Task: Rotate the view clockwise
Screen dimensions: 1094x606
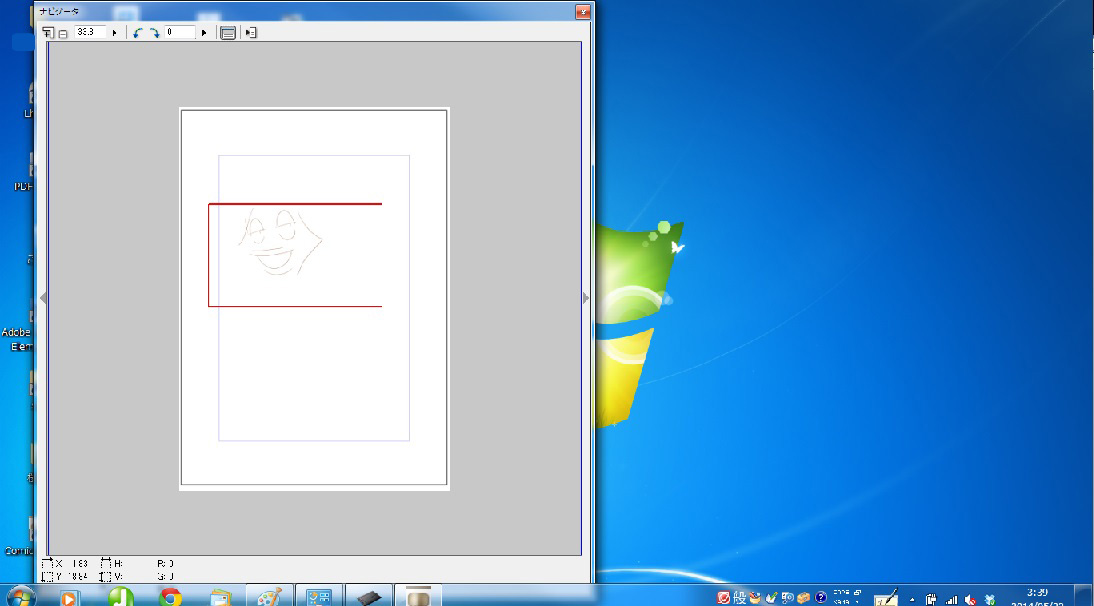Action: [155, 33]
